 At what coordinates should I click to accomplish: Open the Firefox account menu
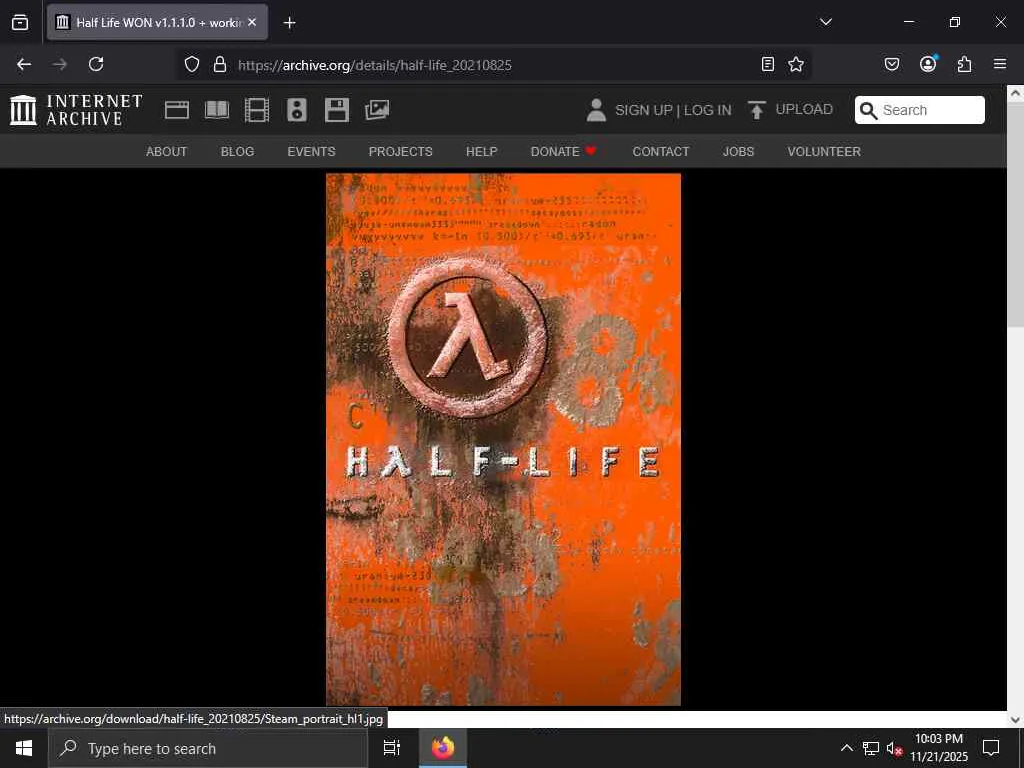tap(928, 64)
